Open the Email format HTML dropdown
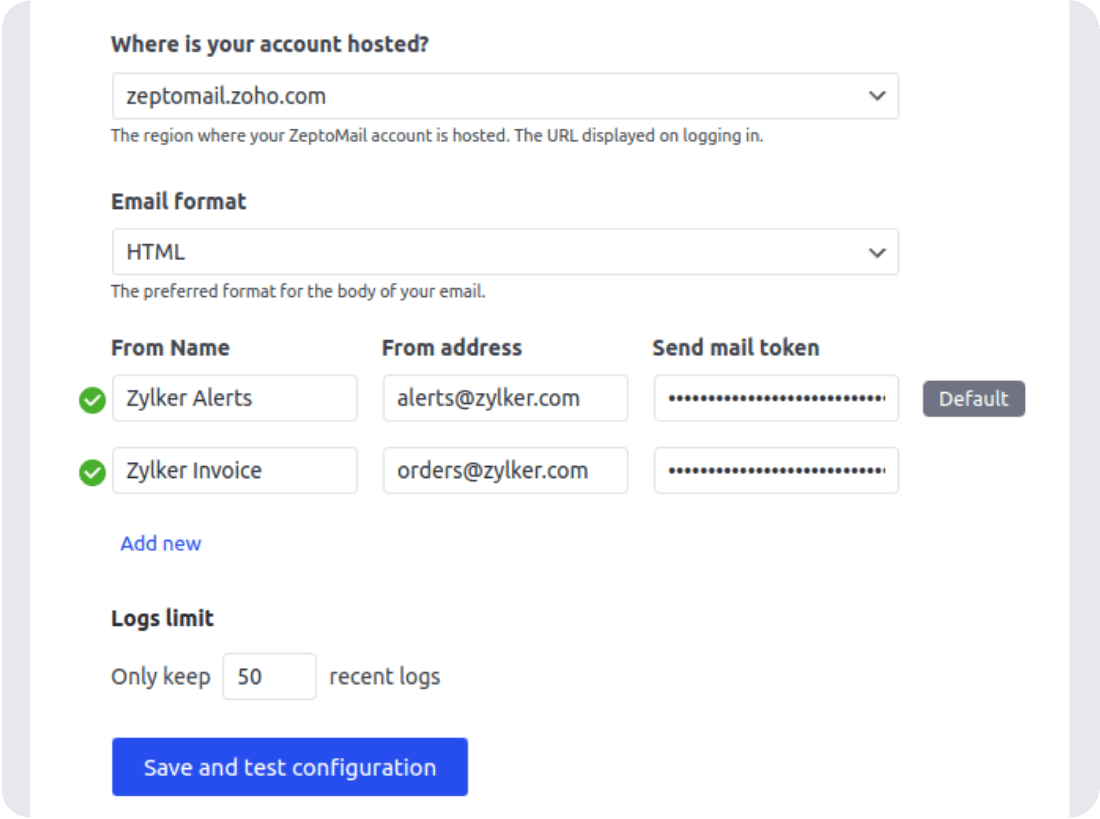The image size is (1100, 819). (505, 252)
